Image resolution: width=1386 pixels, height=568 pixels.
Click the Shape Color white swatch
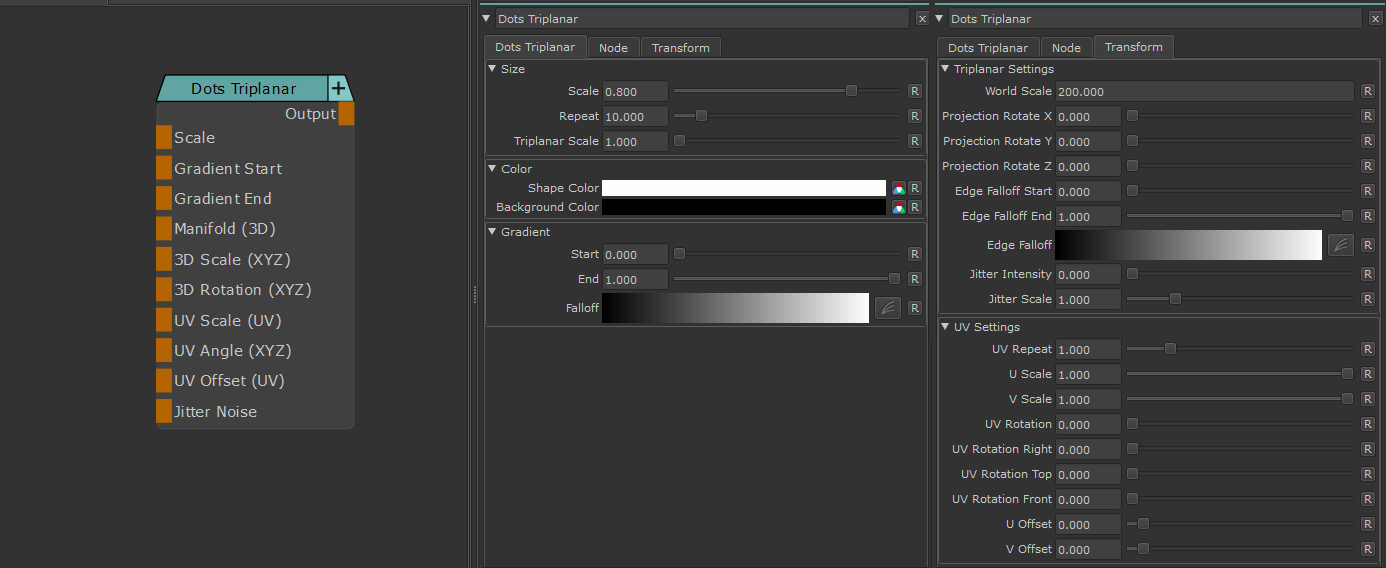pyautogui.click(x=743, y=188)
